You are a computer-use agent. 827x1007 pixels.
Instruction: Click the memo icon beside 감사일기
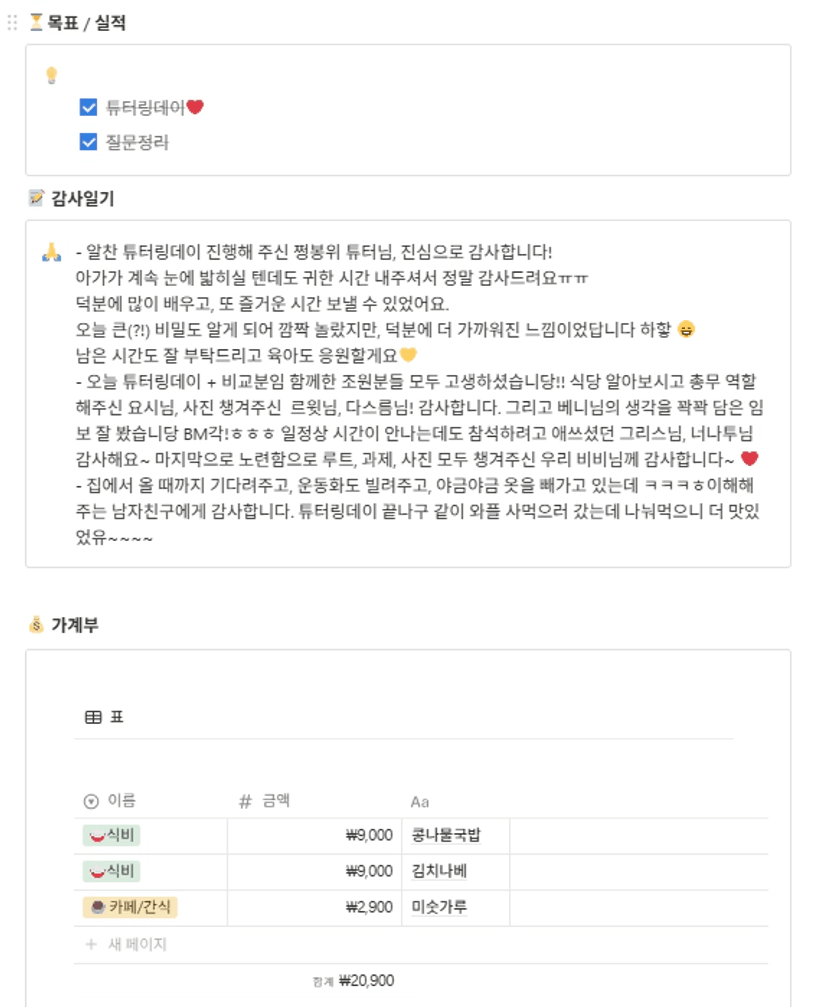(x=36, y=199)
